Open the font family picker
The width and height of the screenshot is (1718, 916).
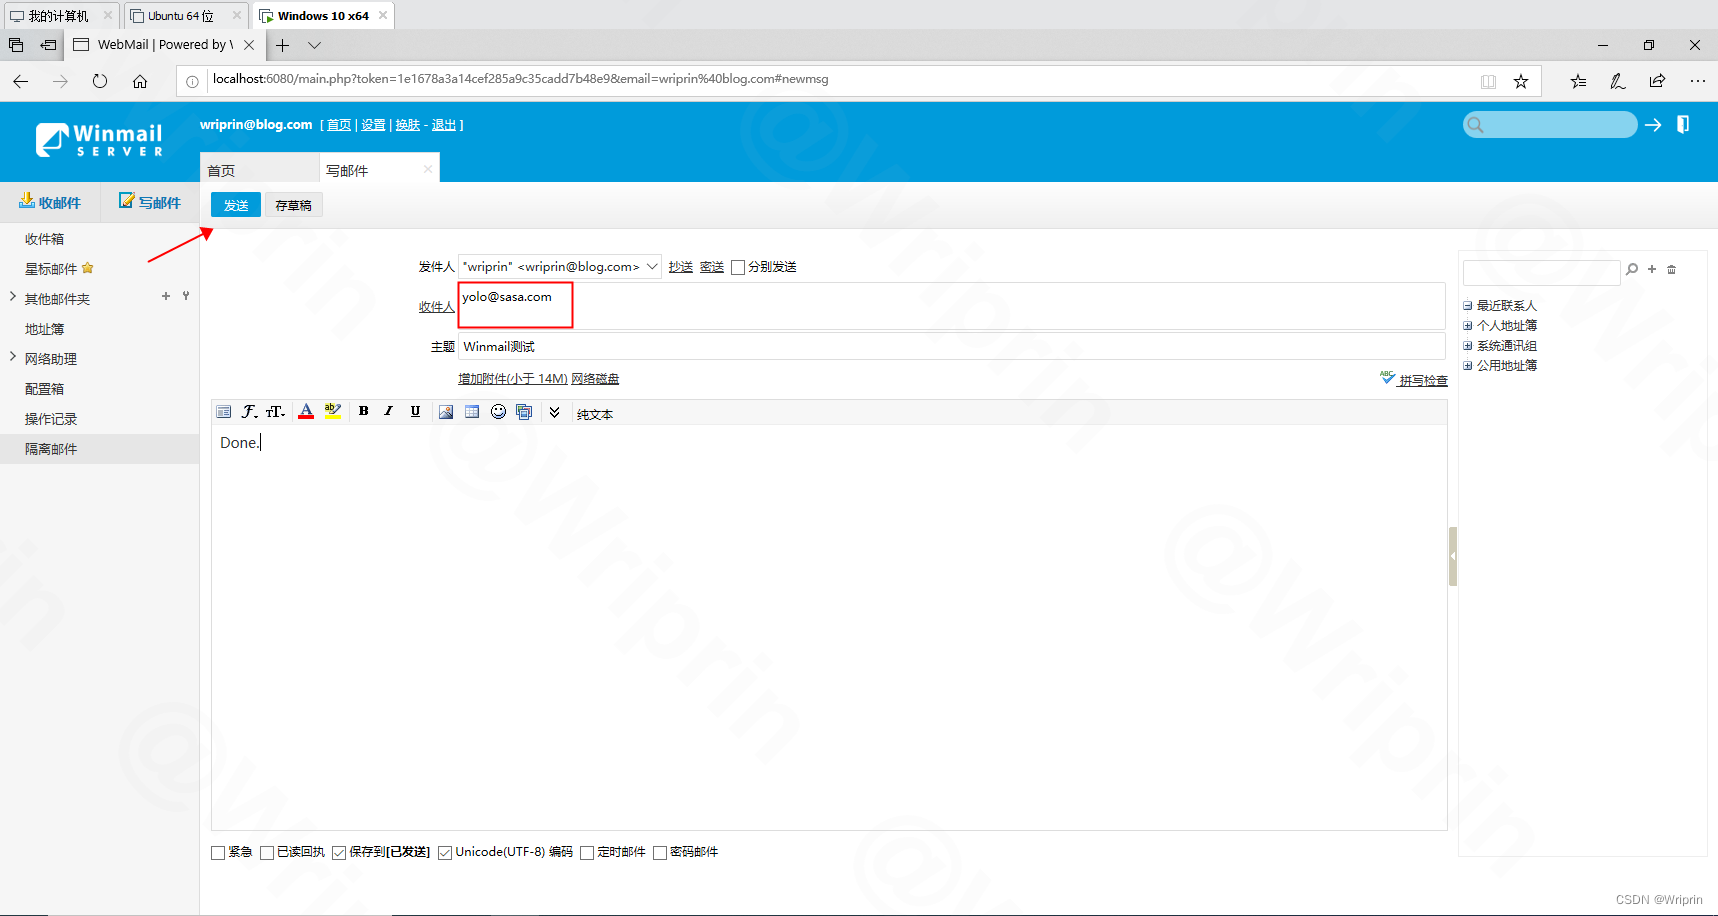249,412
